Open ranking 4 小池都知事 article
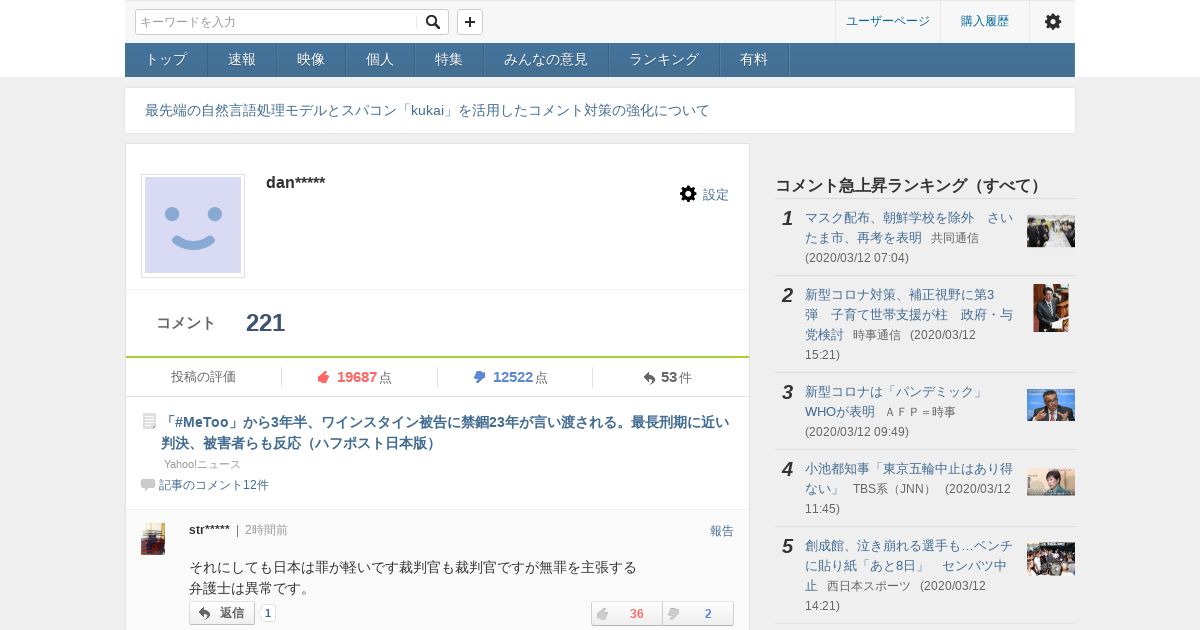The image size is (1200, 630). [x=909, y=479]
